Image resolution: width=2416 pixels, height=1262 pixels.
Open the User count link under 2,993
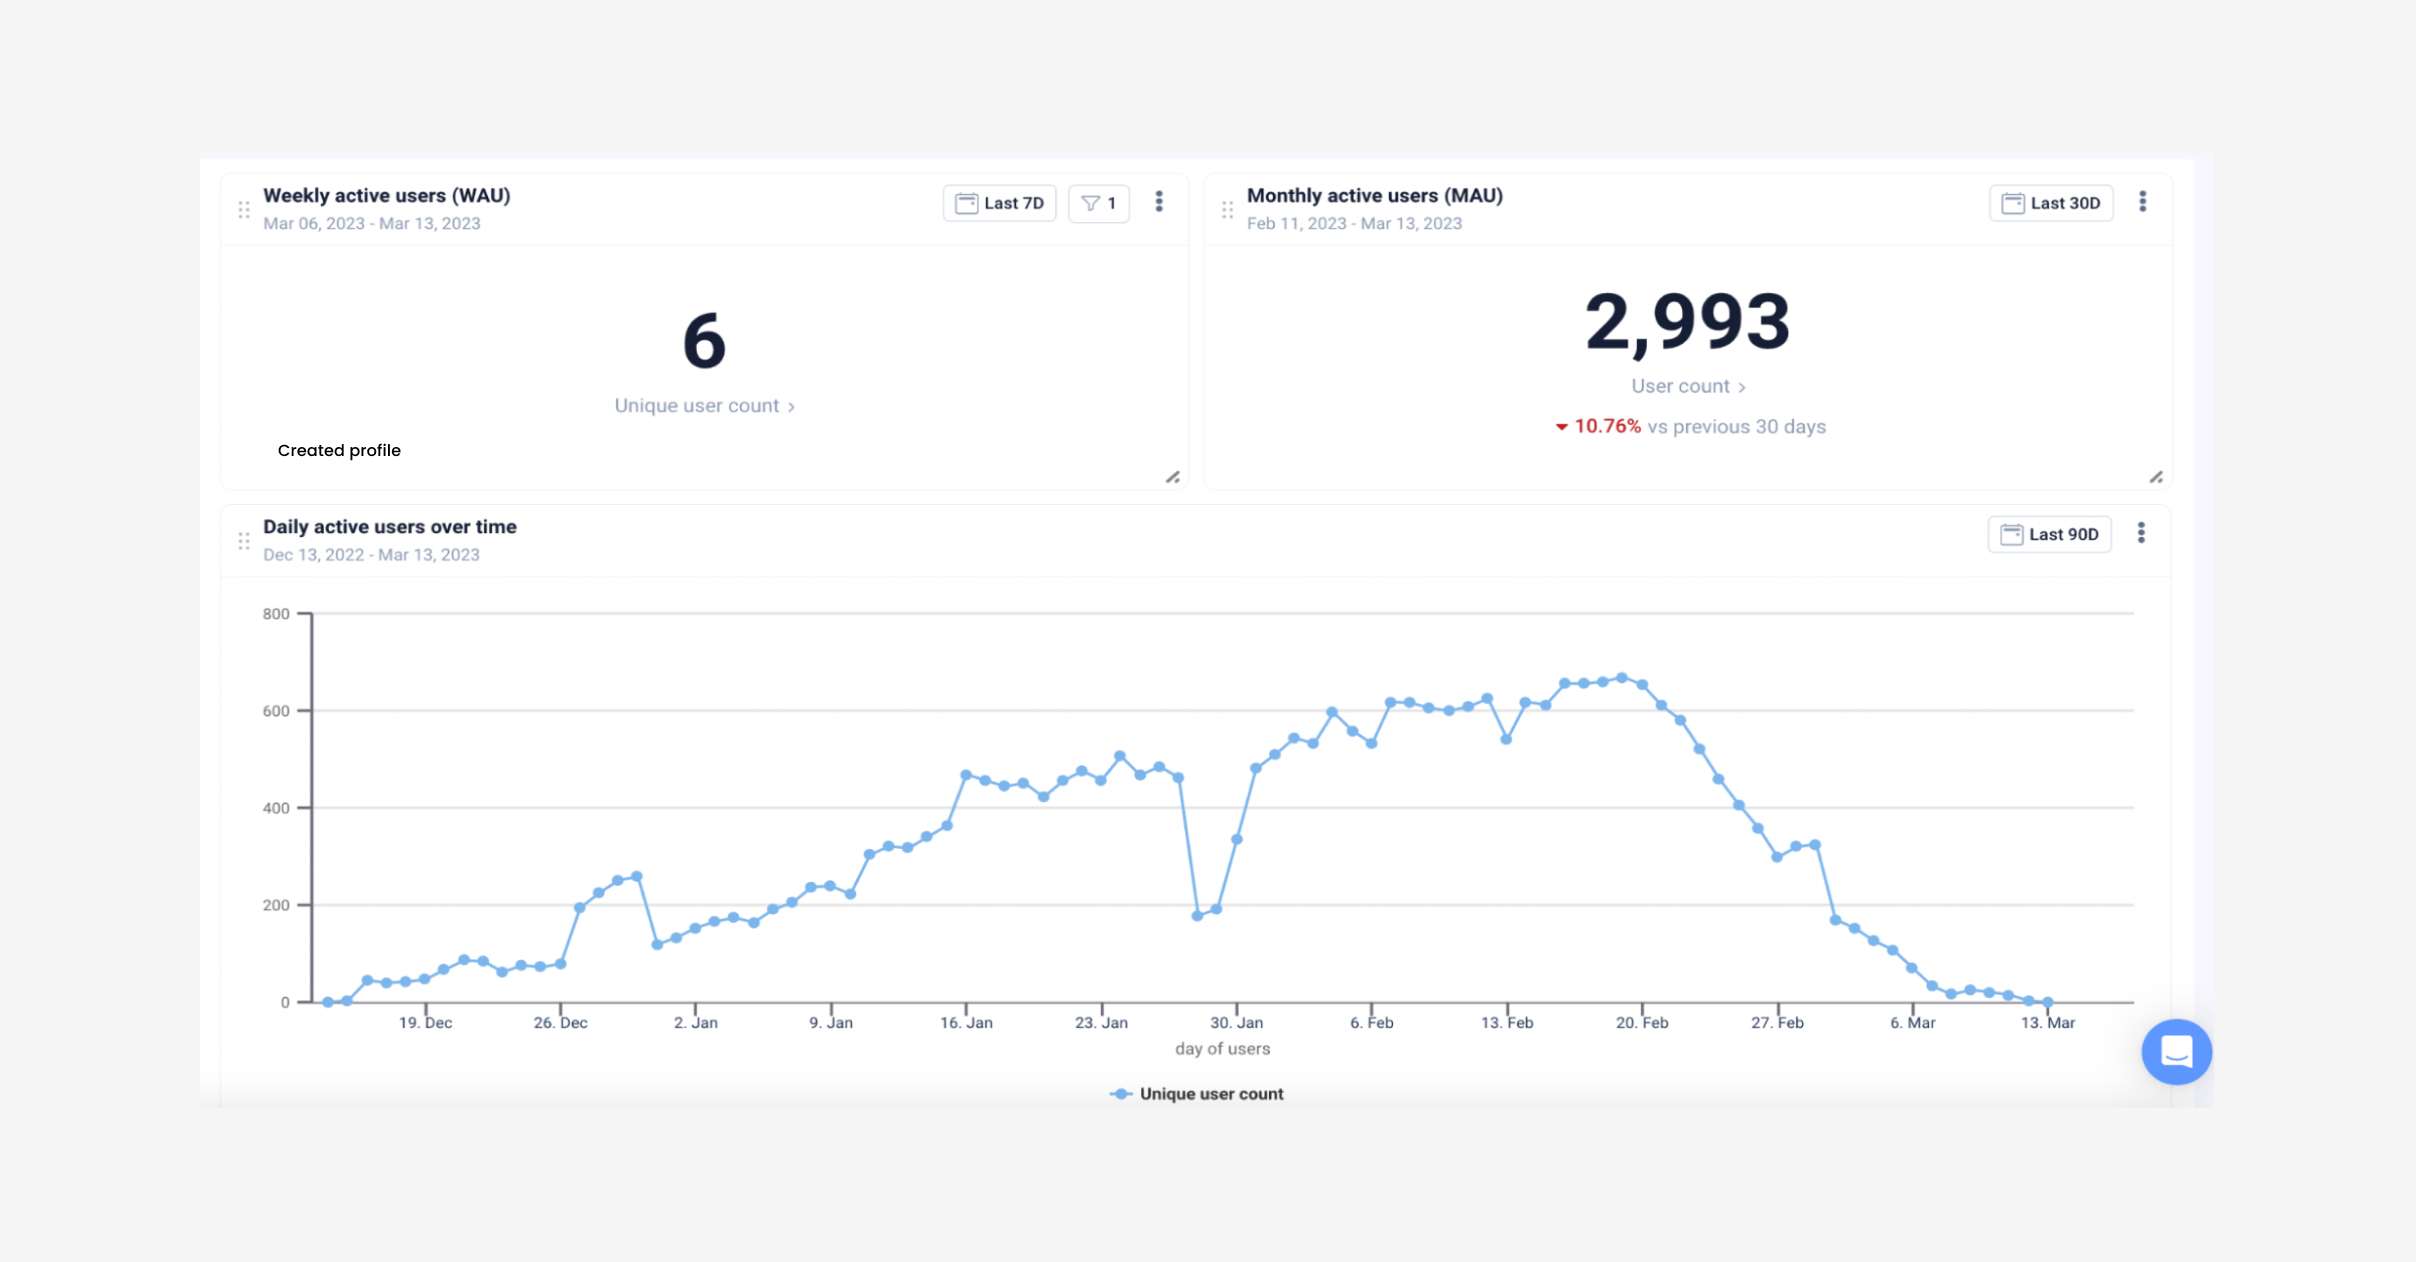[1687, 386]
